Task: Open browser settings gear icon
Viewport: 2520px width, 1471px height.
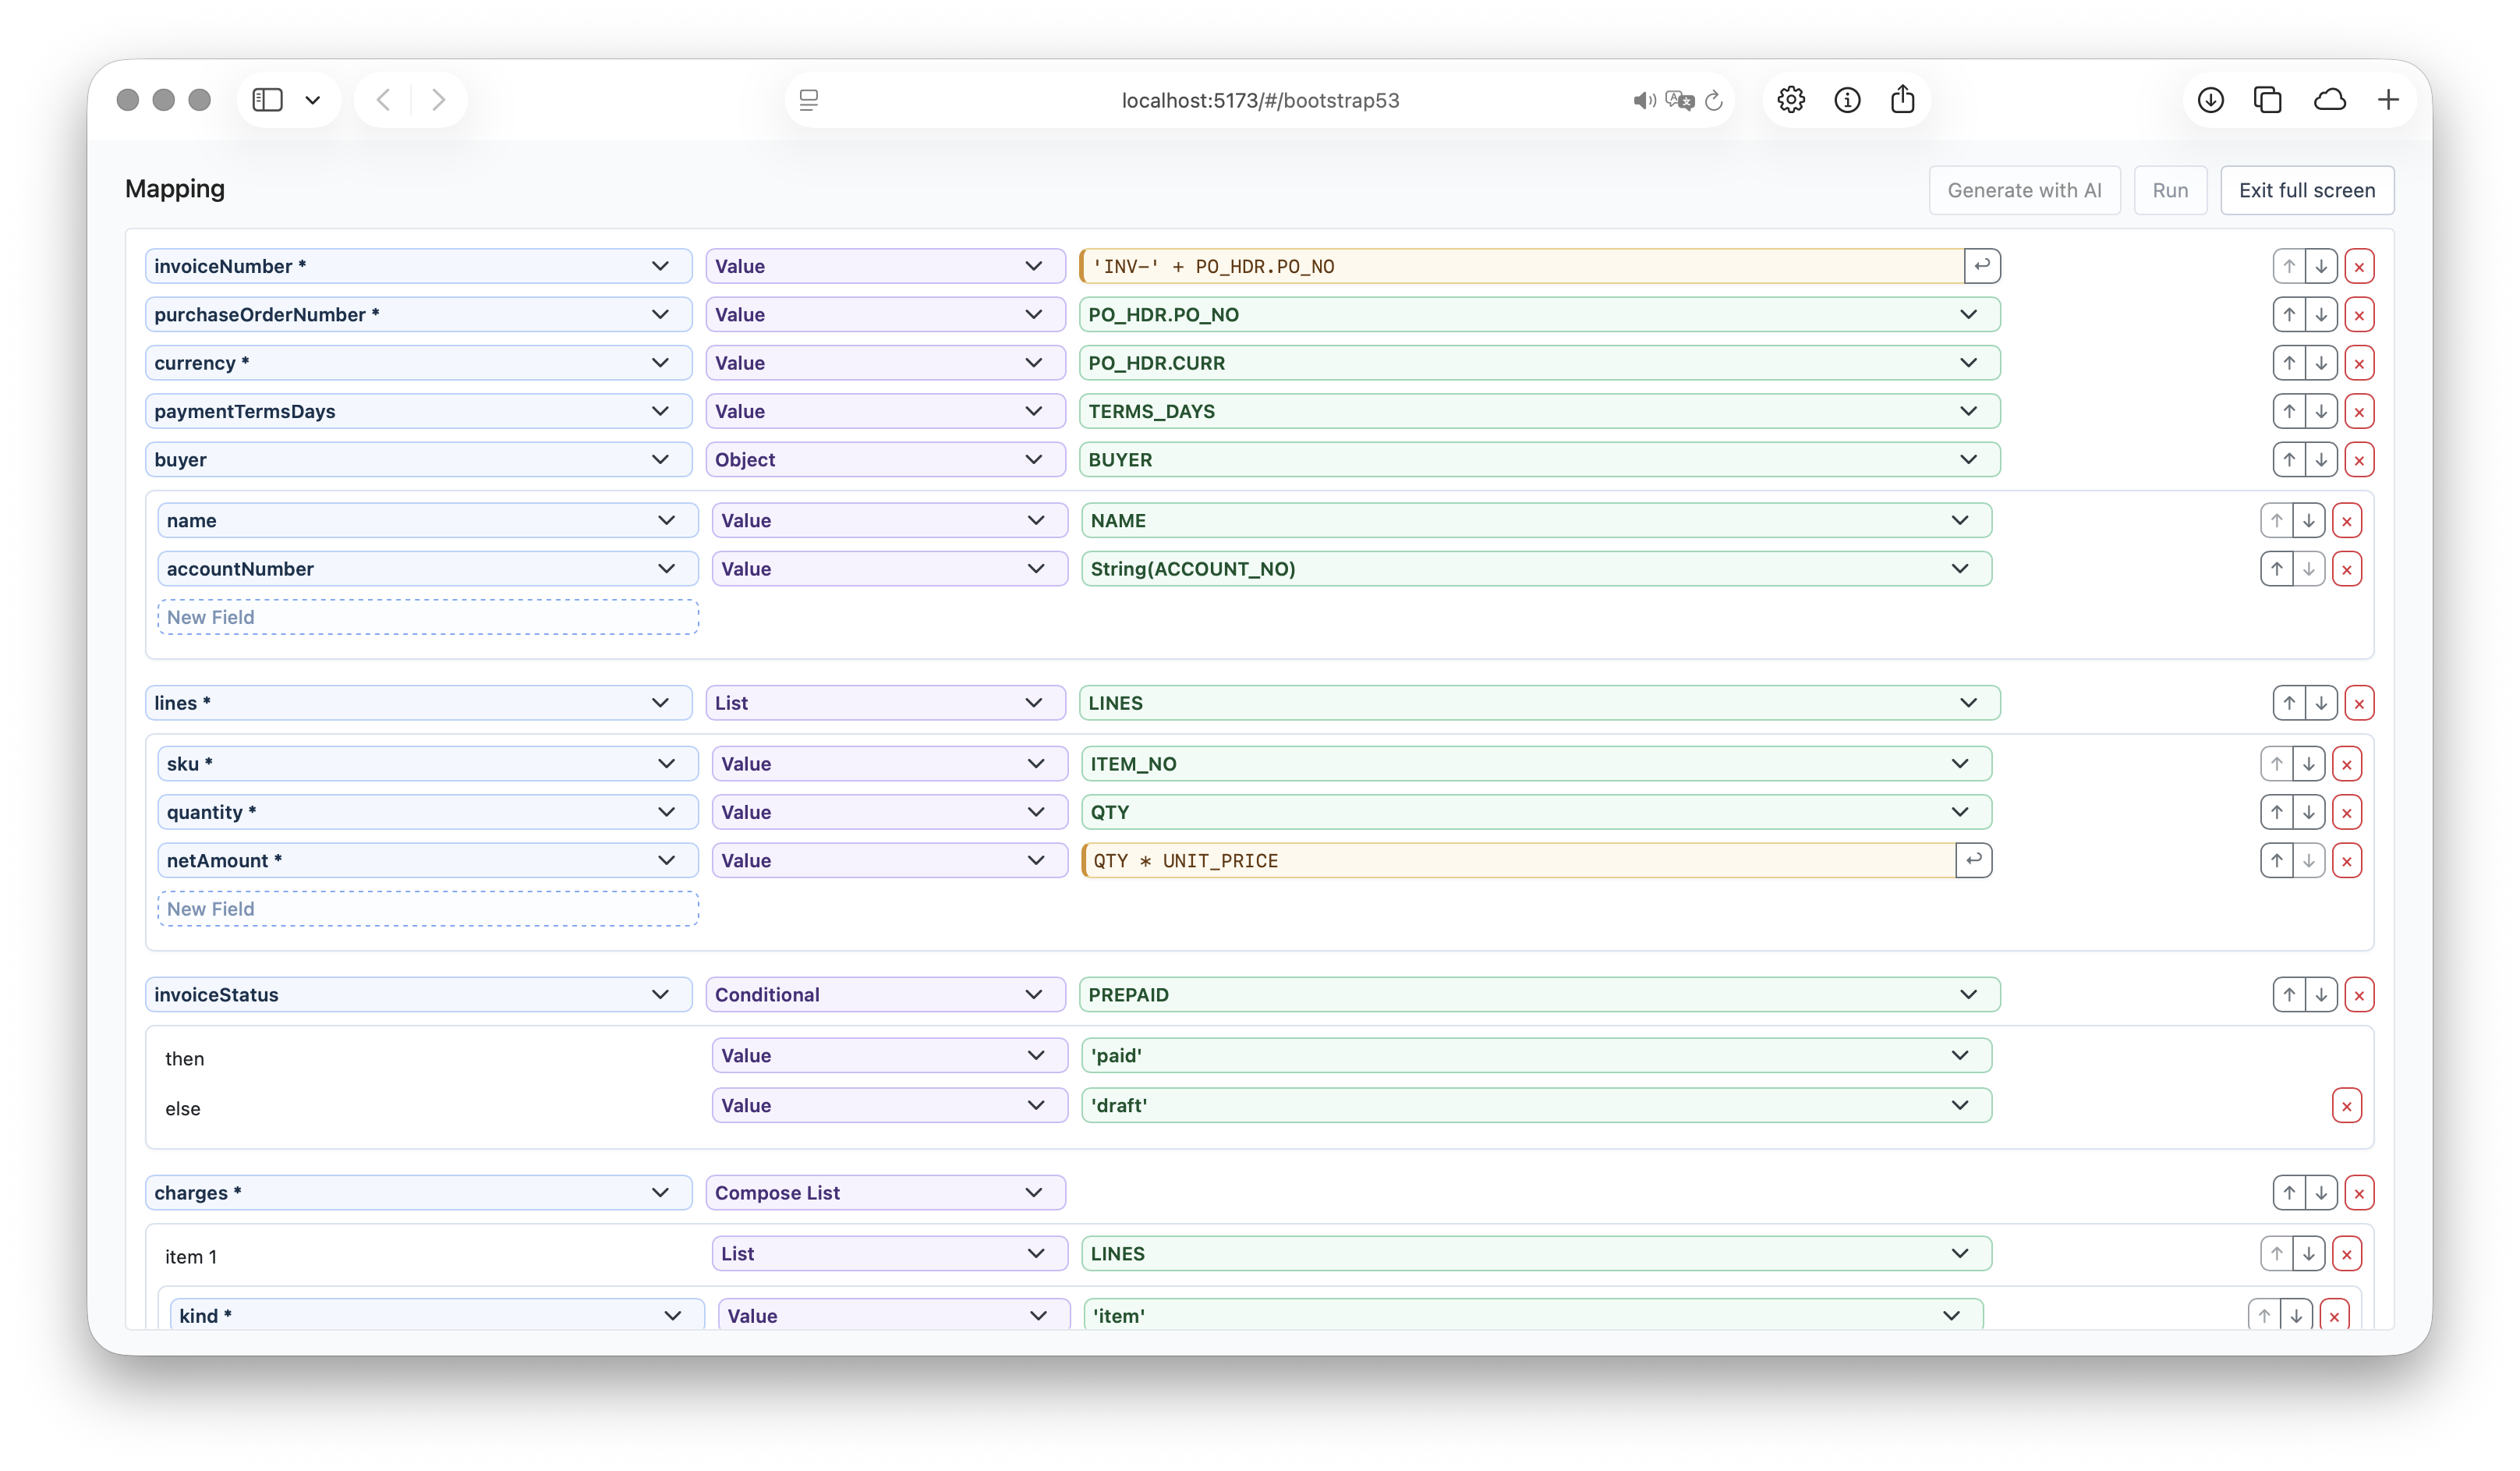Action: (1791, 100)
